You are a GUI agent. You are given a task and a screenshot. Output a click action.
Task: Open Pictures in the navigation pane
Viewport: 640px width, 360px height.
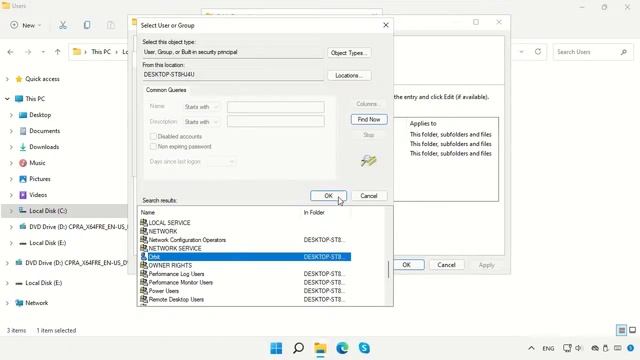click(x=40, y=179)
